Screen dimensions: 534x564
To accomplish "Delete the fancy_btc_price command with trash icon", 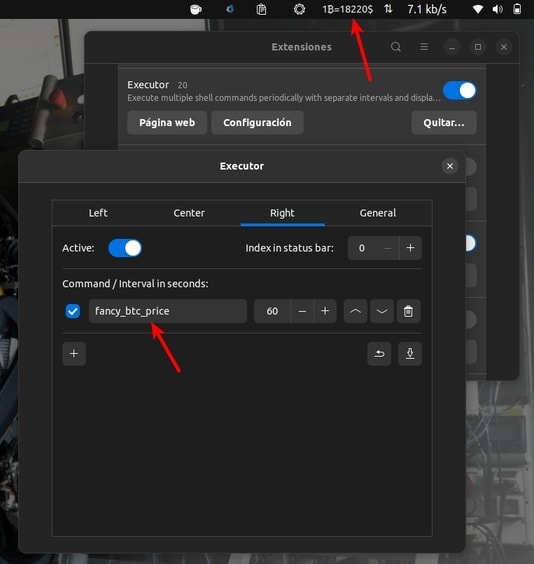I will 408,311.
